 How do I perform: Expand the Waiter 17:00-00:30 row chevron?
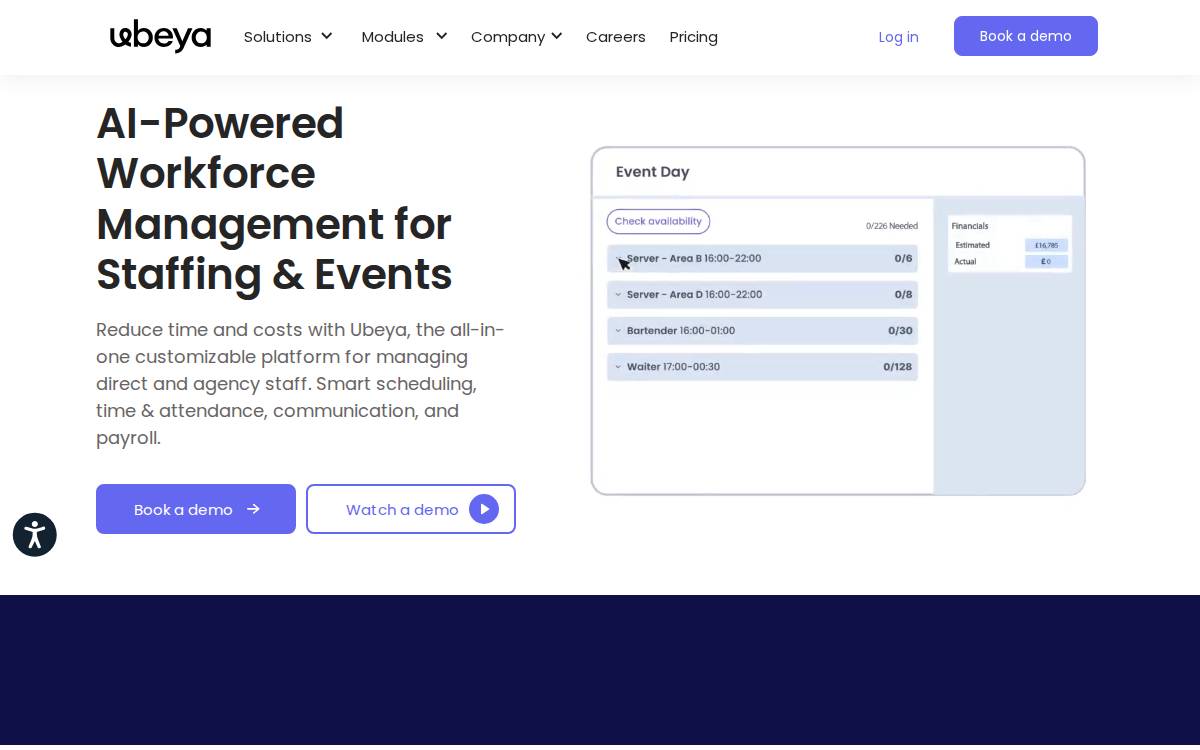pyautogui.click(x=618, y=366)
